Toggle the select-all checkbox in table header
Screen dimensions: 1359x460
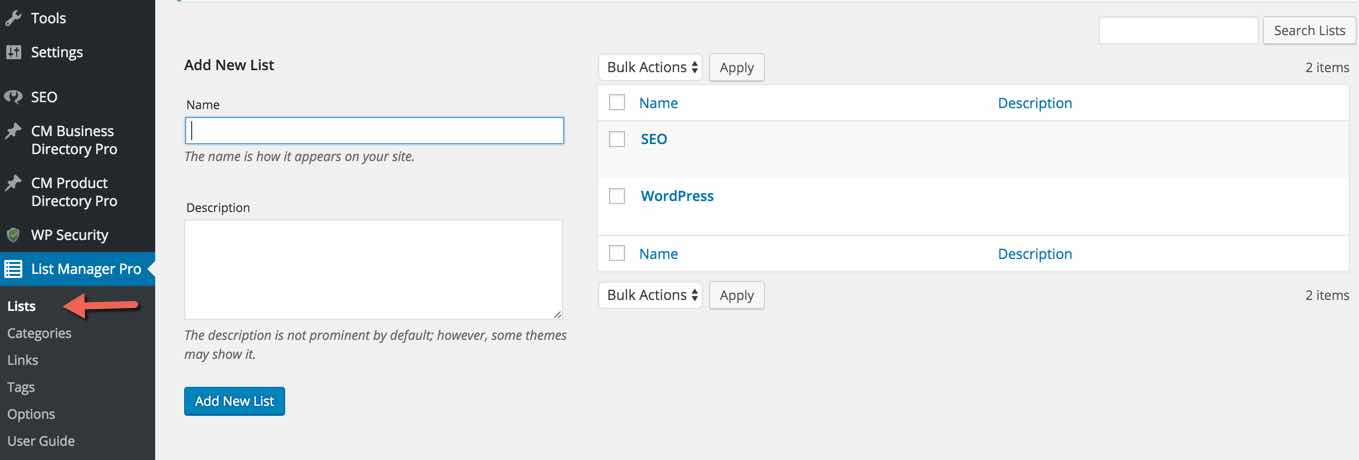[617, 103]
